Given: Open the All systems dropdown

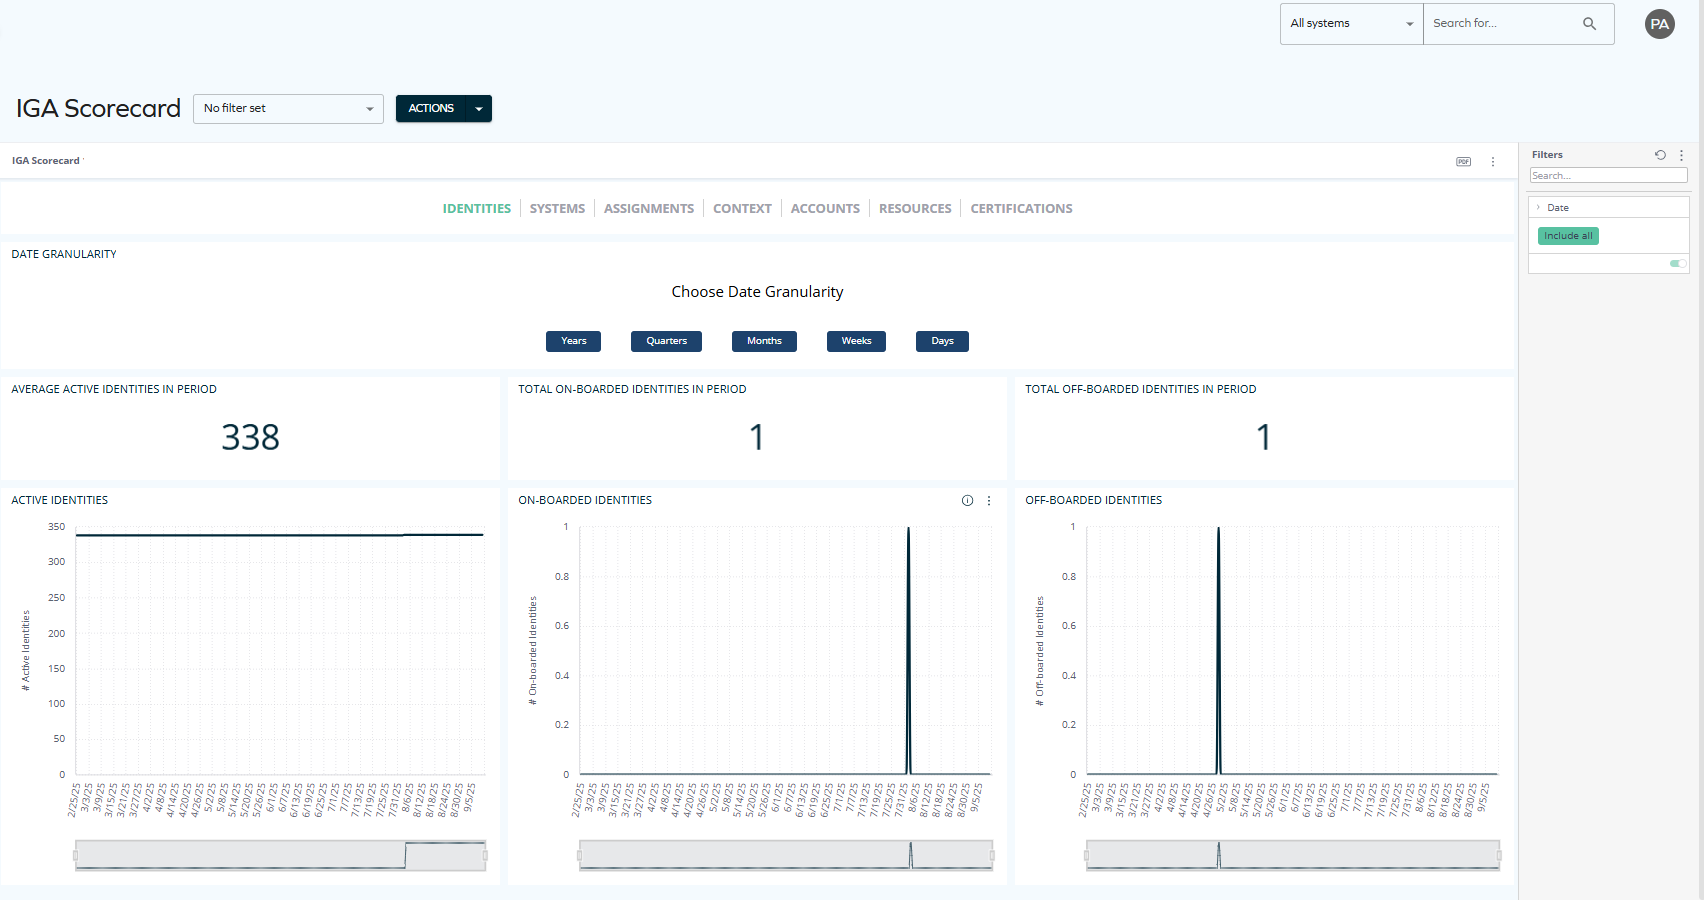Looking at the screenshot, I should [x=1351, y=22].
